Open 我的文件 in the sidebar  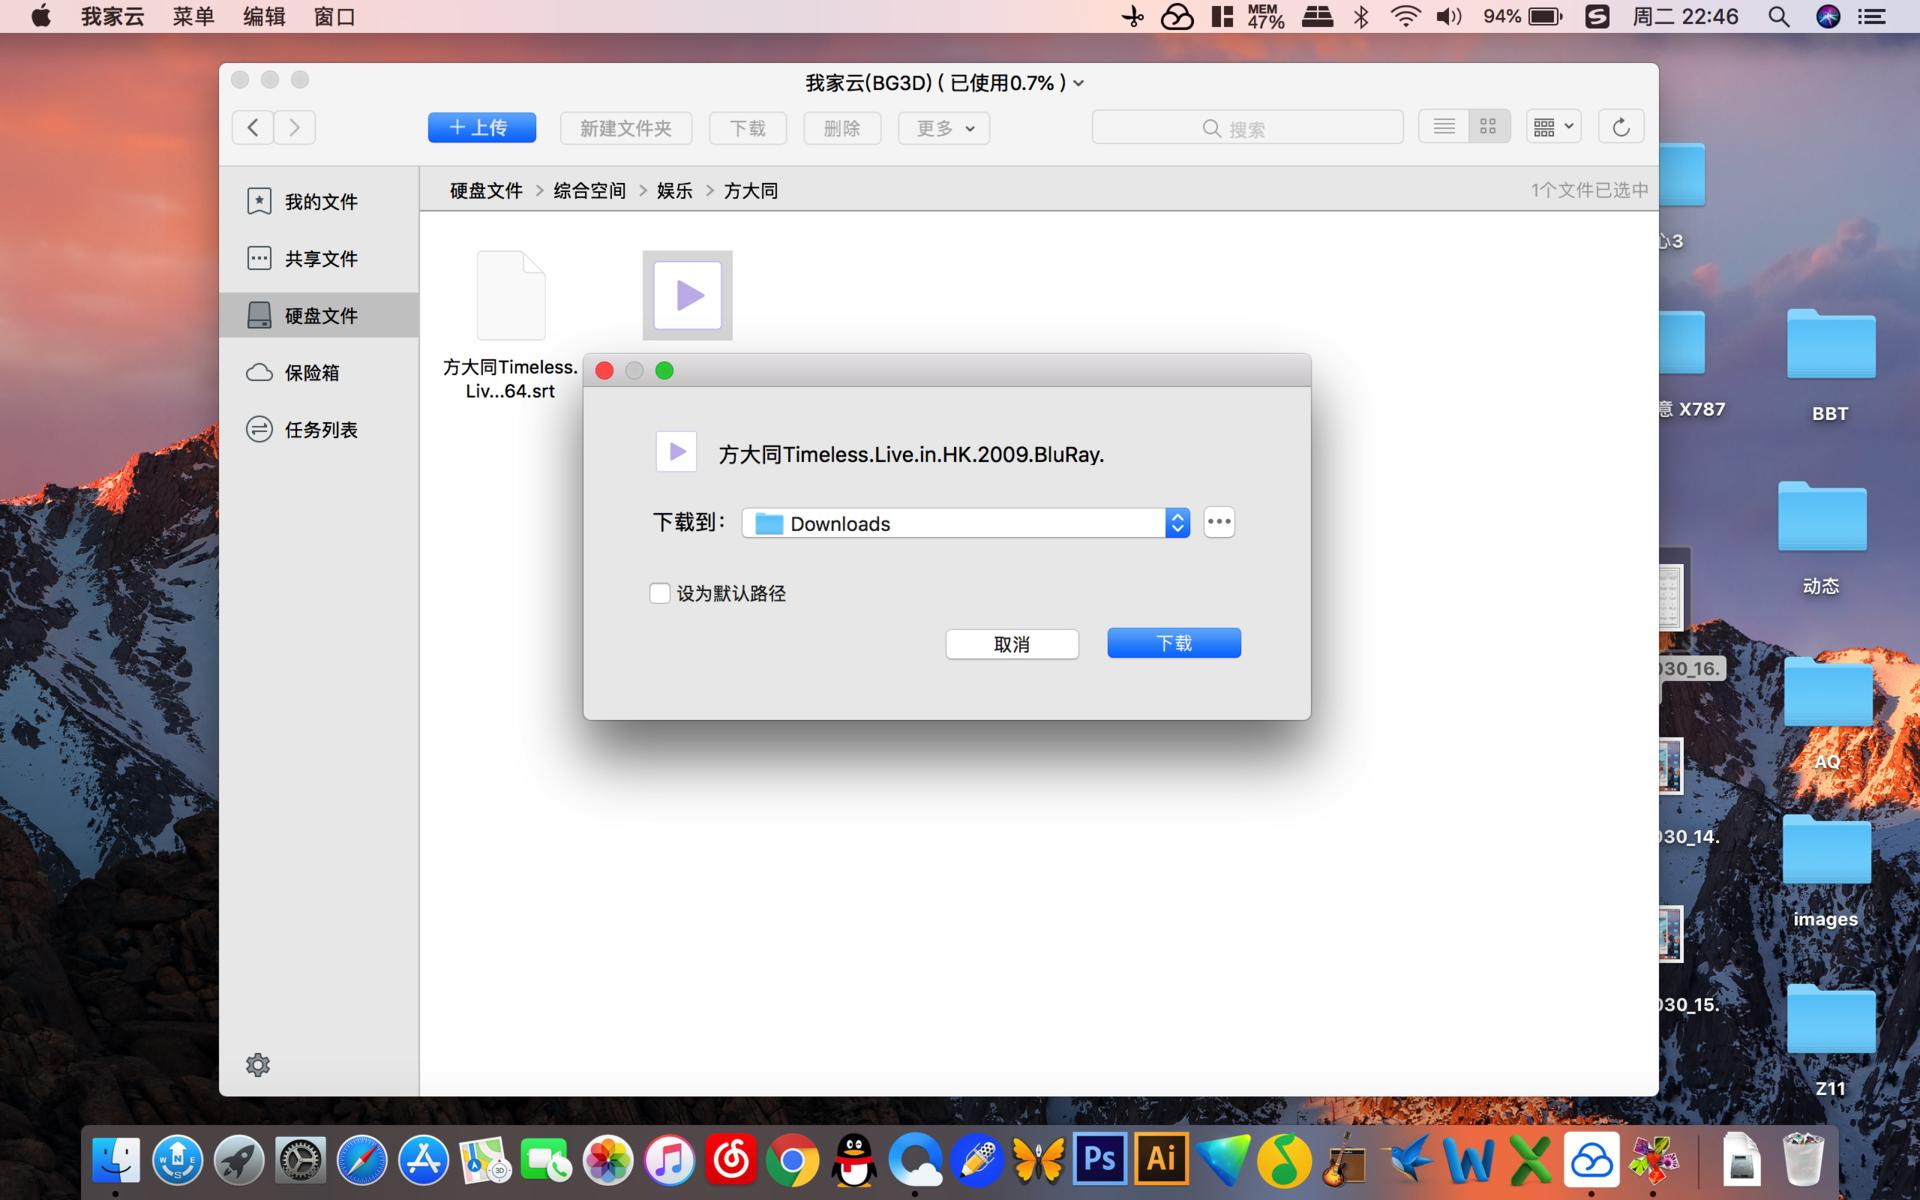click(x=320, y=200)
